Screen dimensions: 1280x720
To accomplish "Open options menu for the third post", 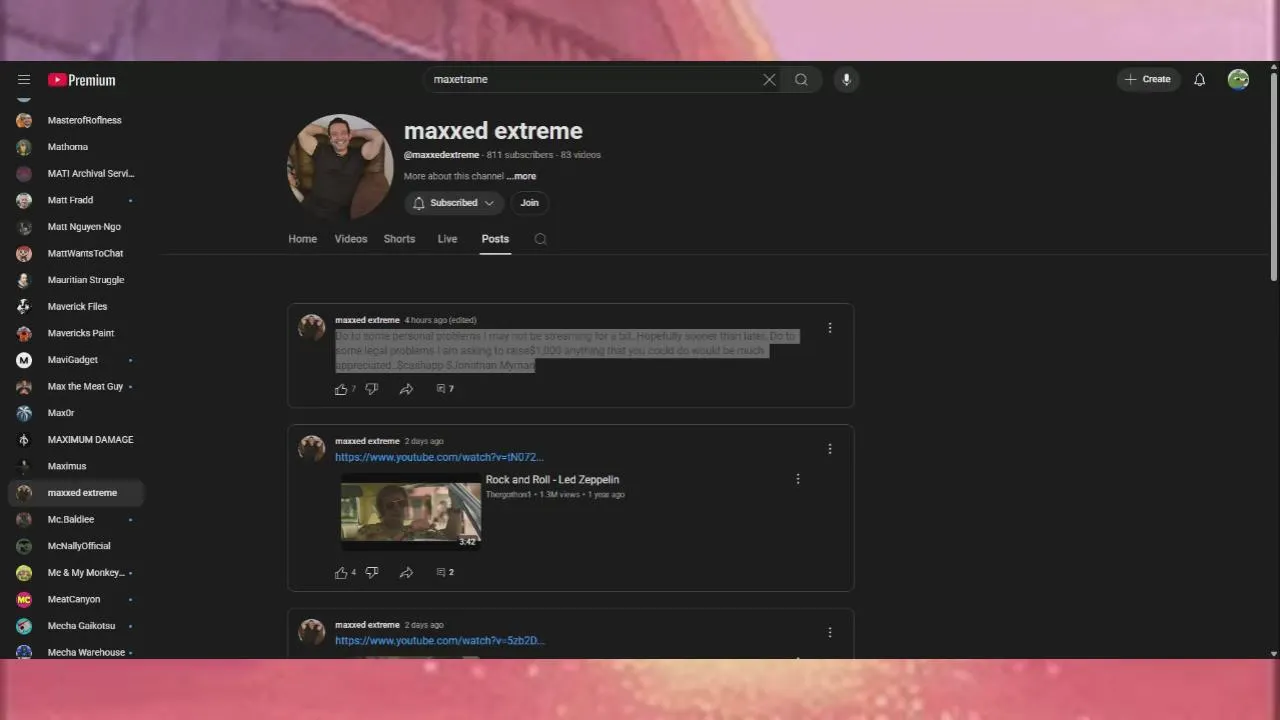I will pyautogui.click(x=829, y=633).
